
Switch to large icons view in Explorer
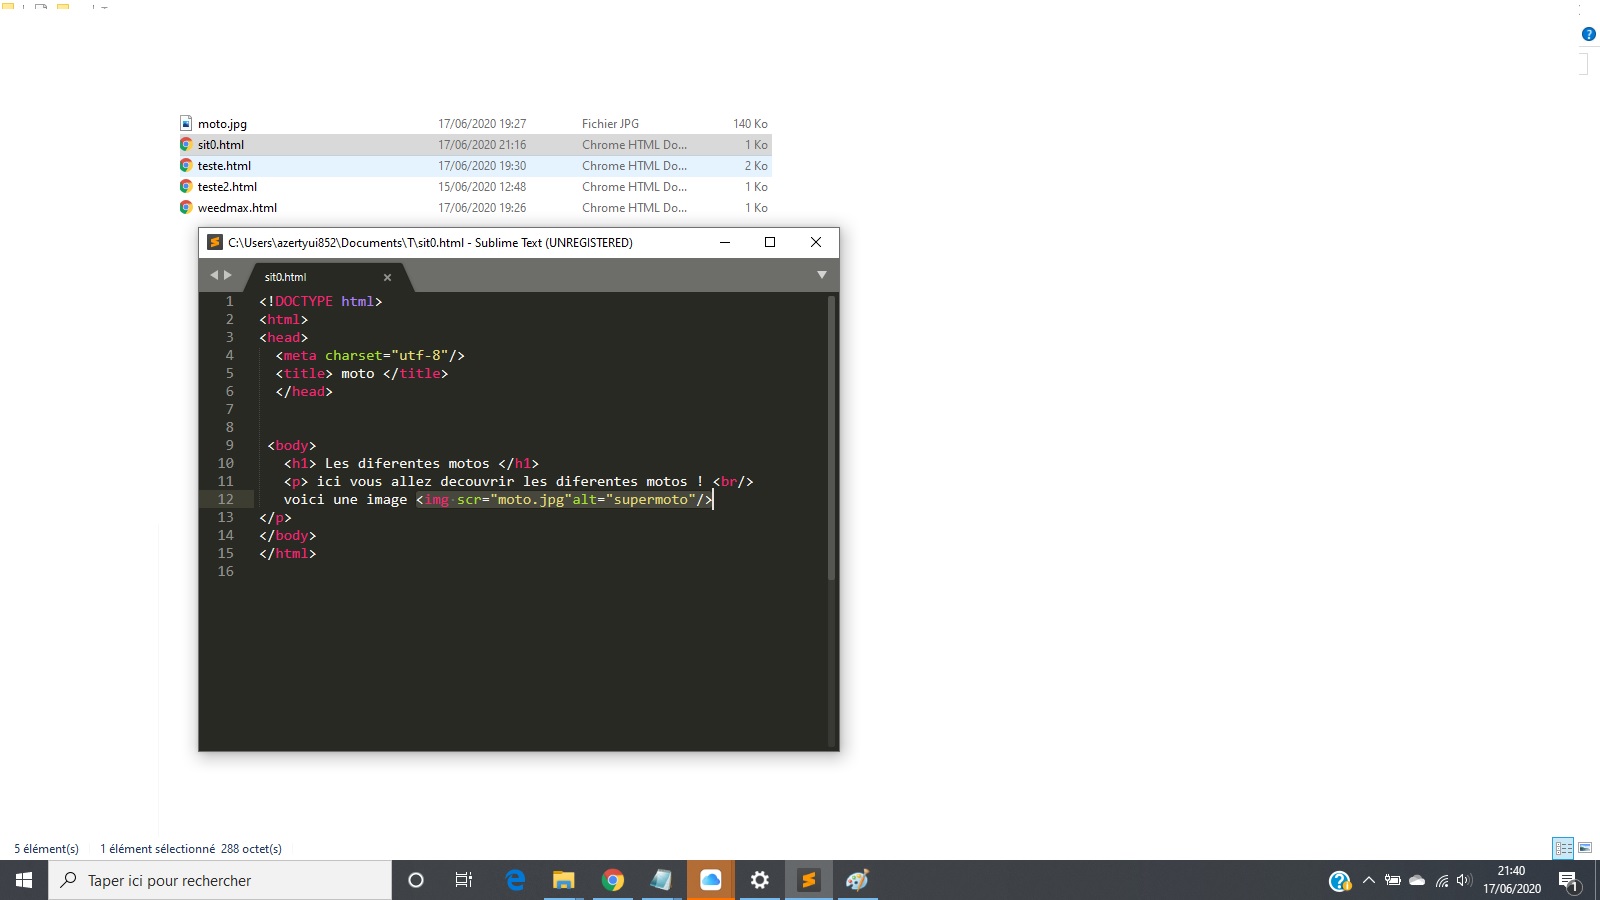[1585, 848]
